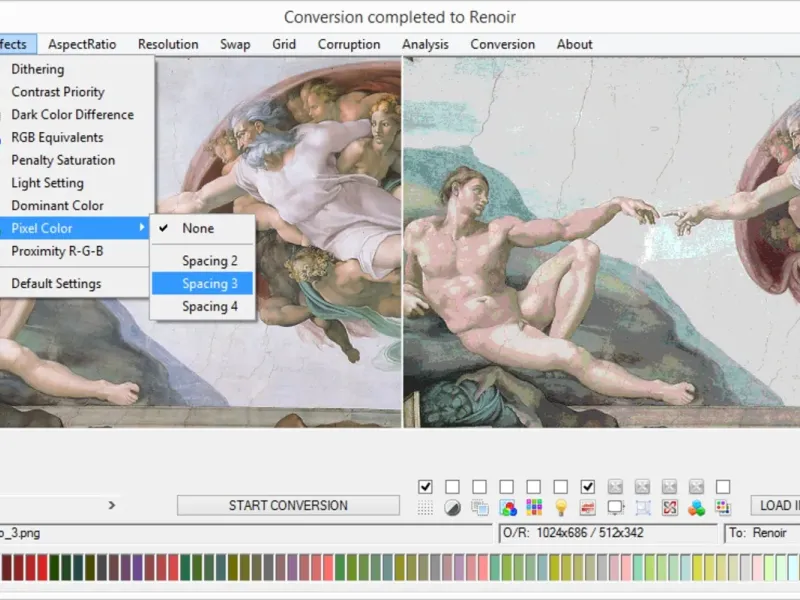Viewport: 800px width, 600px height.
Task: Click the LOAD button at the right
Action: pyautogui.click(x=773, y=505)
